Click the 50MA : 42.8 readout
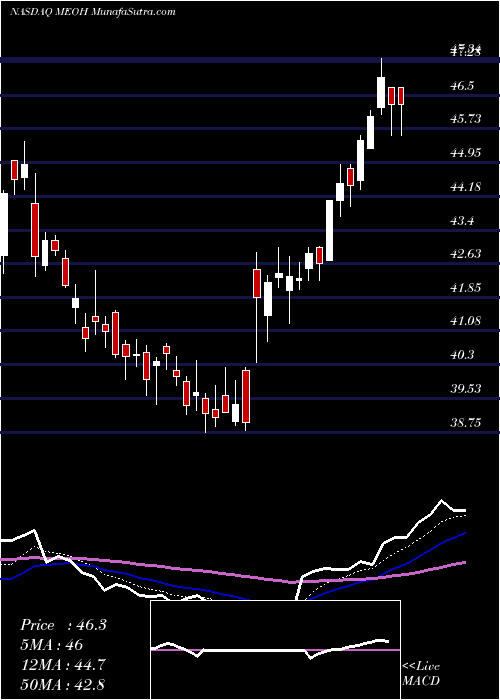Image resolution: width=500 pixels, height=700 pixels. [x=62, y=685]
